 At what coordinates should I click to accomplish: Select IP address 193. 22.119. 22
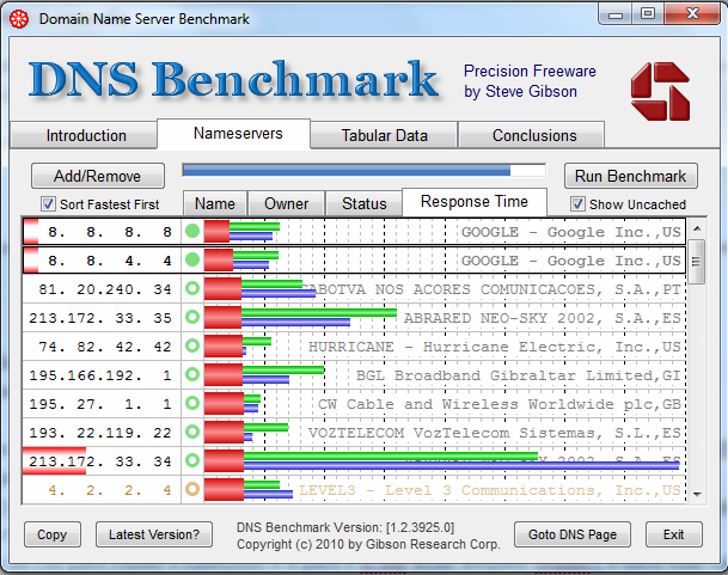point(100,433)
